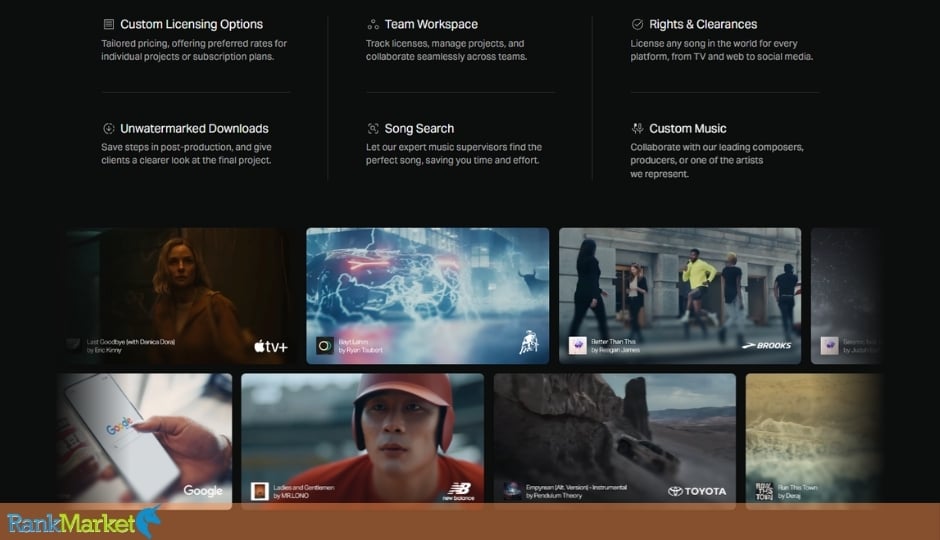Select the 'Better Than This' song title
This screenshot has width=940, height=540.
tap(613, 342)
